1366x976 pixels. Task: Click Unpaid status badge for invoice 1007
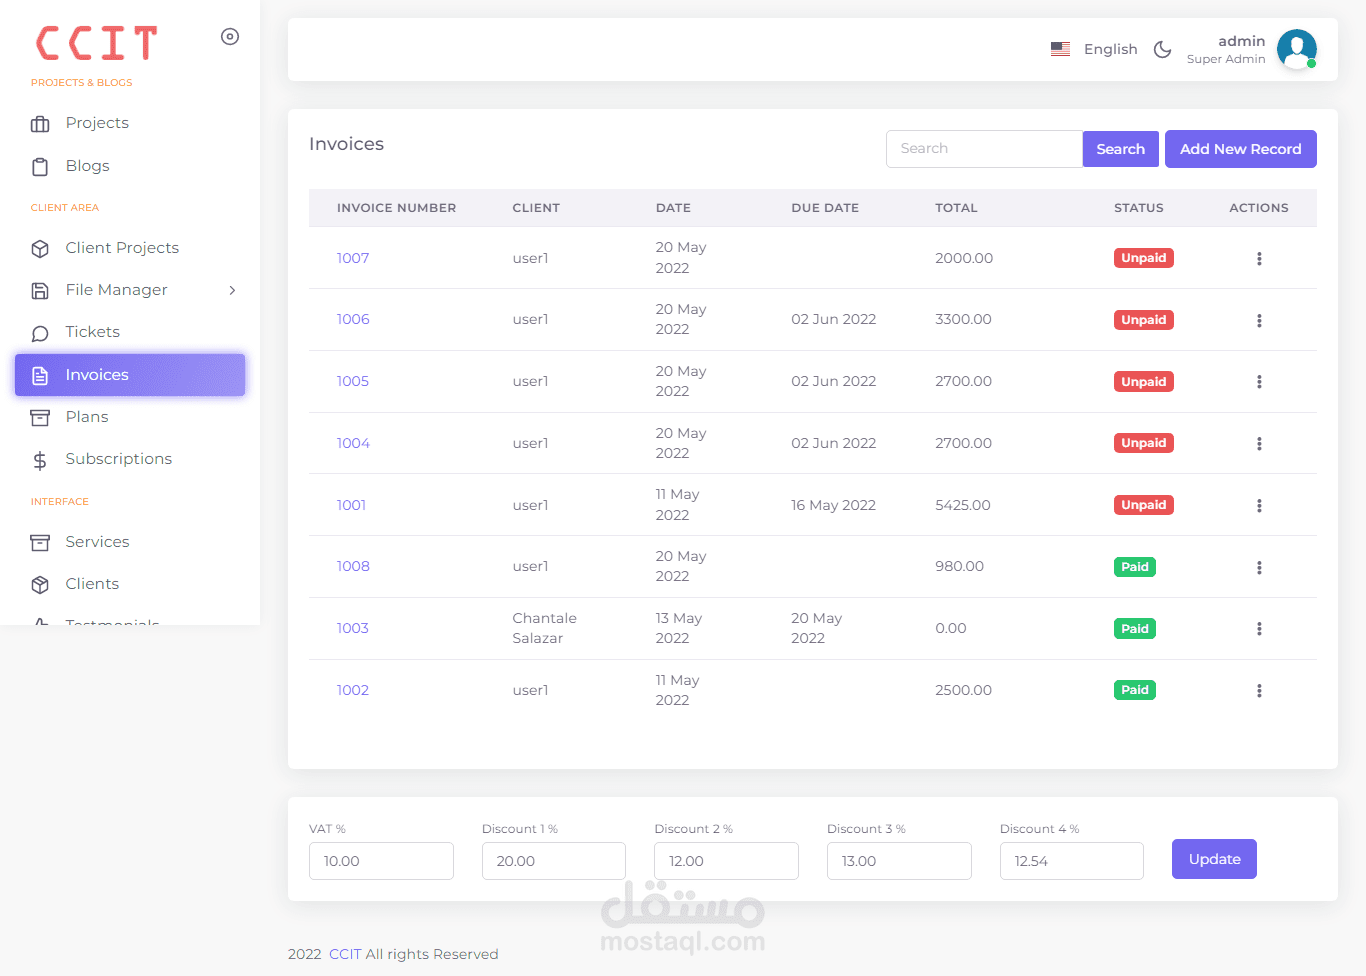point(1144,258)
